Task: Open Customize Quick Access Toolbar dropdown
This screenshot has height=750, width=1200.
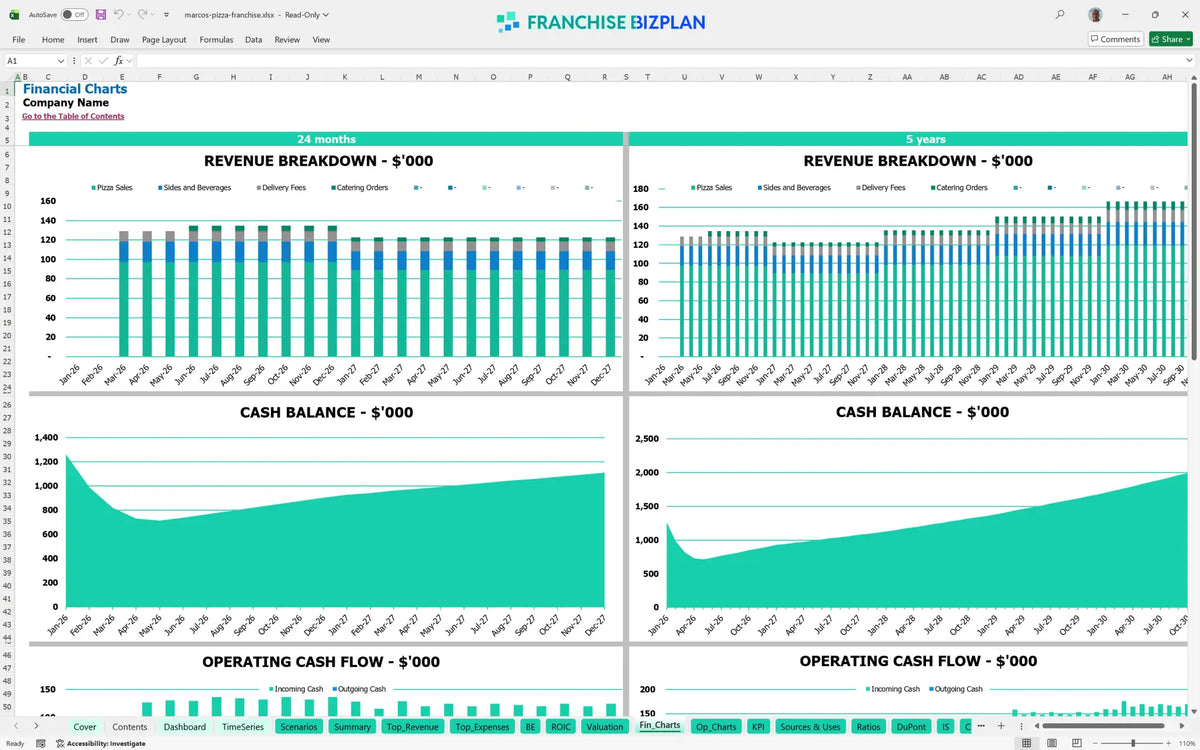Action: point(166,15)
